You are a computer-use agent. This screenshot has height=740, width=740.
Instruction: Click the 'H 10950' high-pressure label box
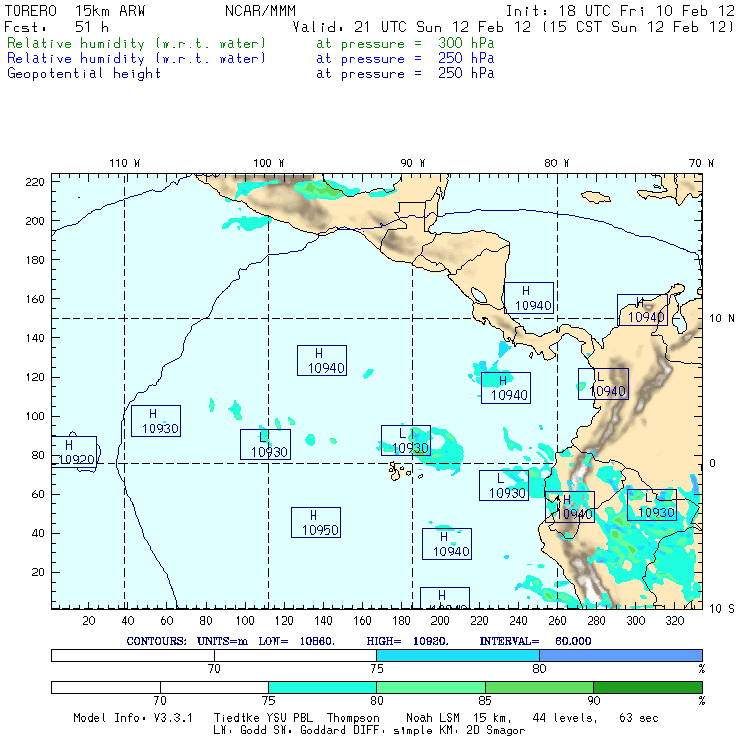click(316, 522)
